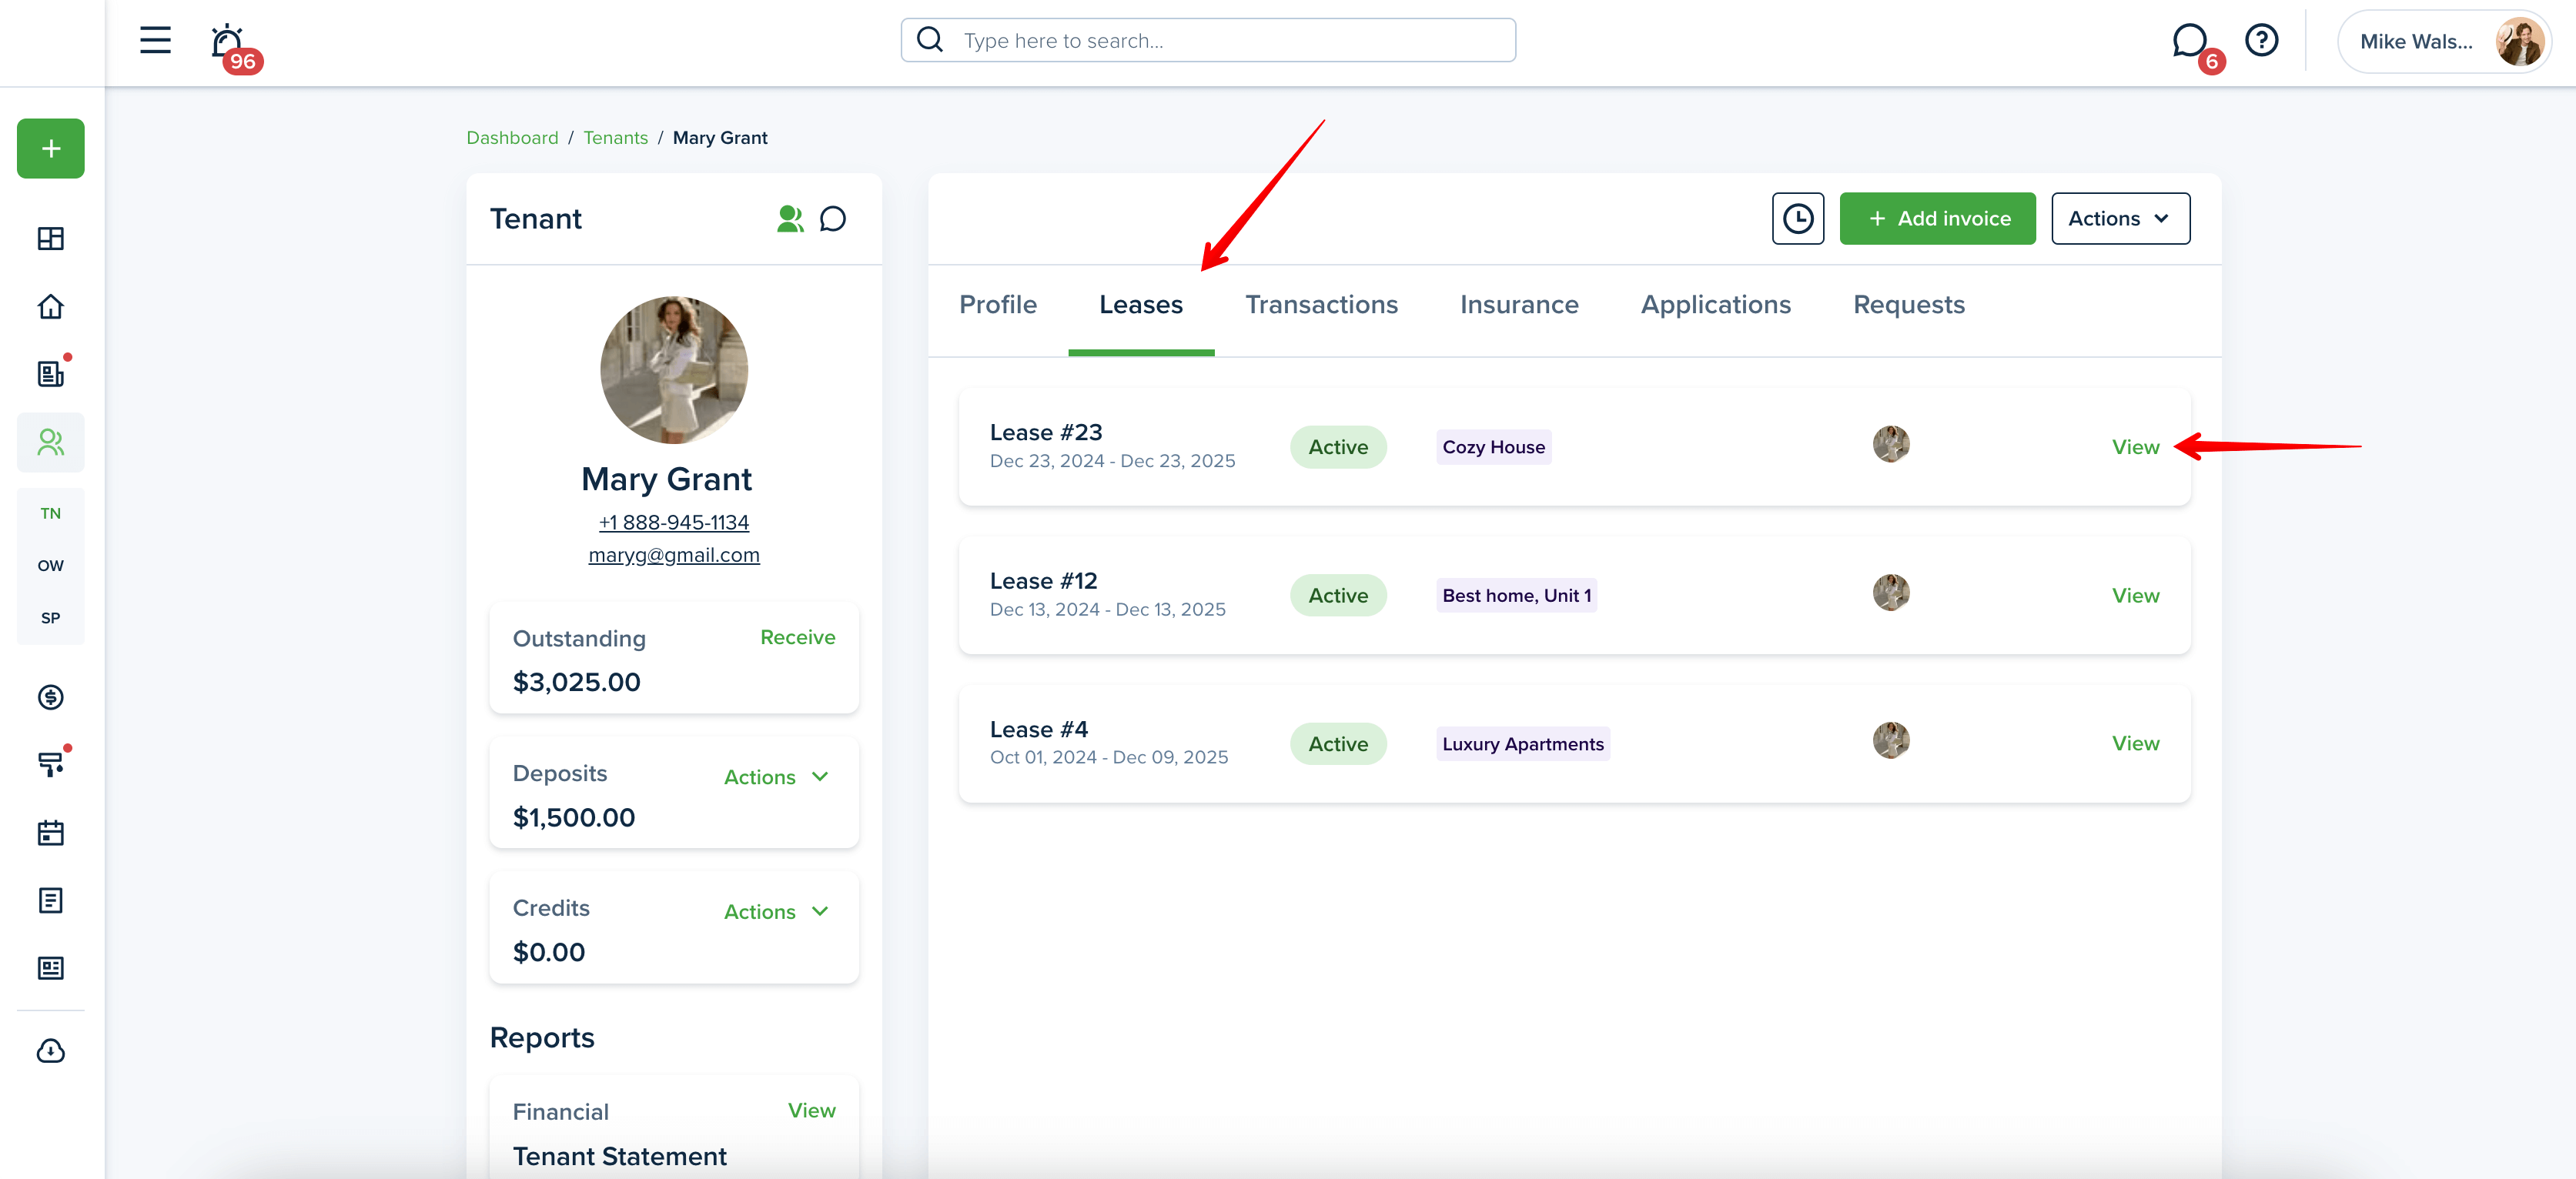The width and height of the screenshot is (2576, 1179).
Task: View Lease #4
Action: 2135,743
